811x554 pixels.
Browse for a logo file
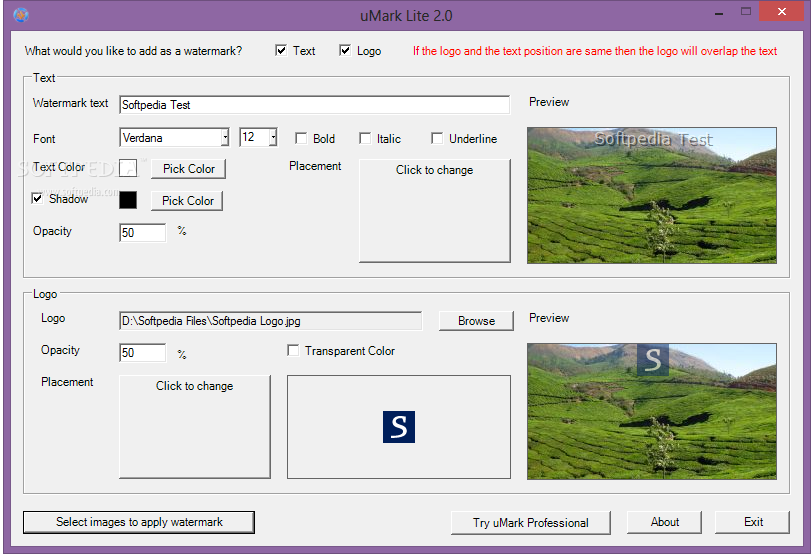476,321
